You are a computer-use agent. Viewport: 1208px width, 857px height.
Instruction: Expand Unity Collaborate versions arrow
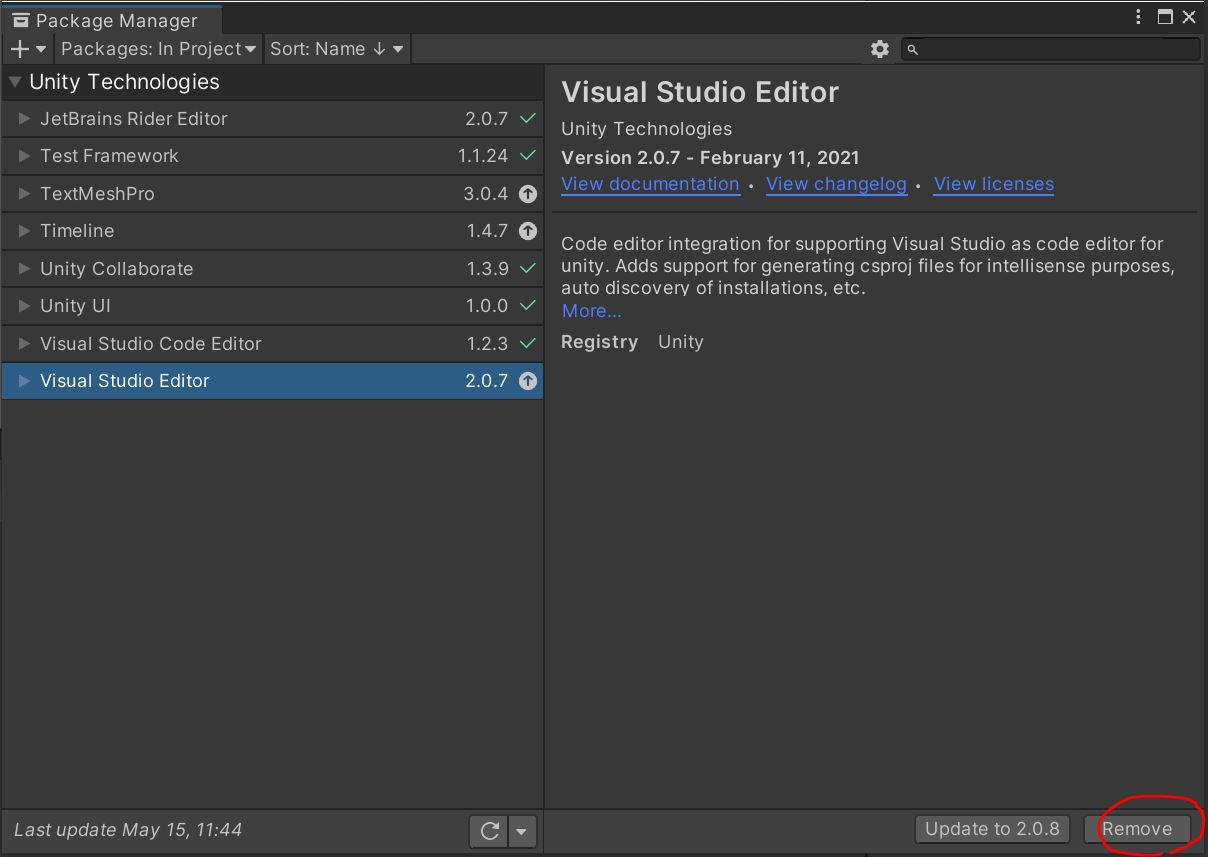click(25, 269)
